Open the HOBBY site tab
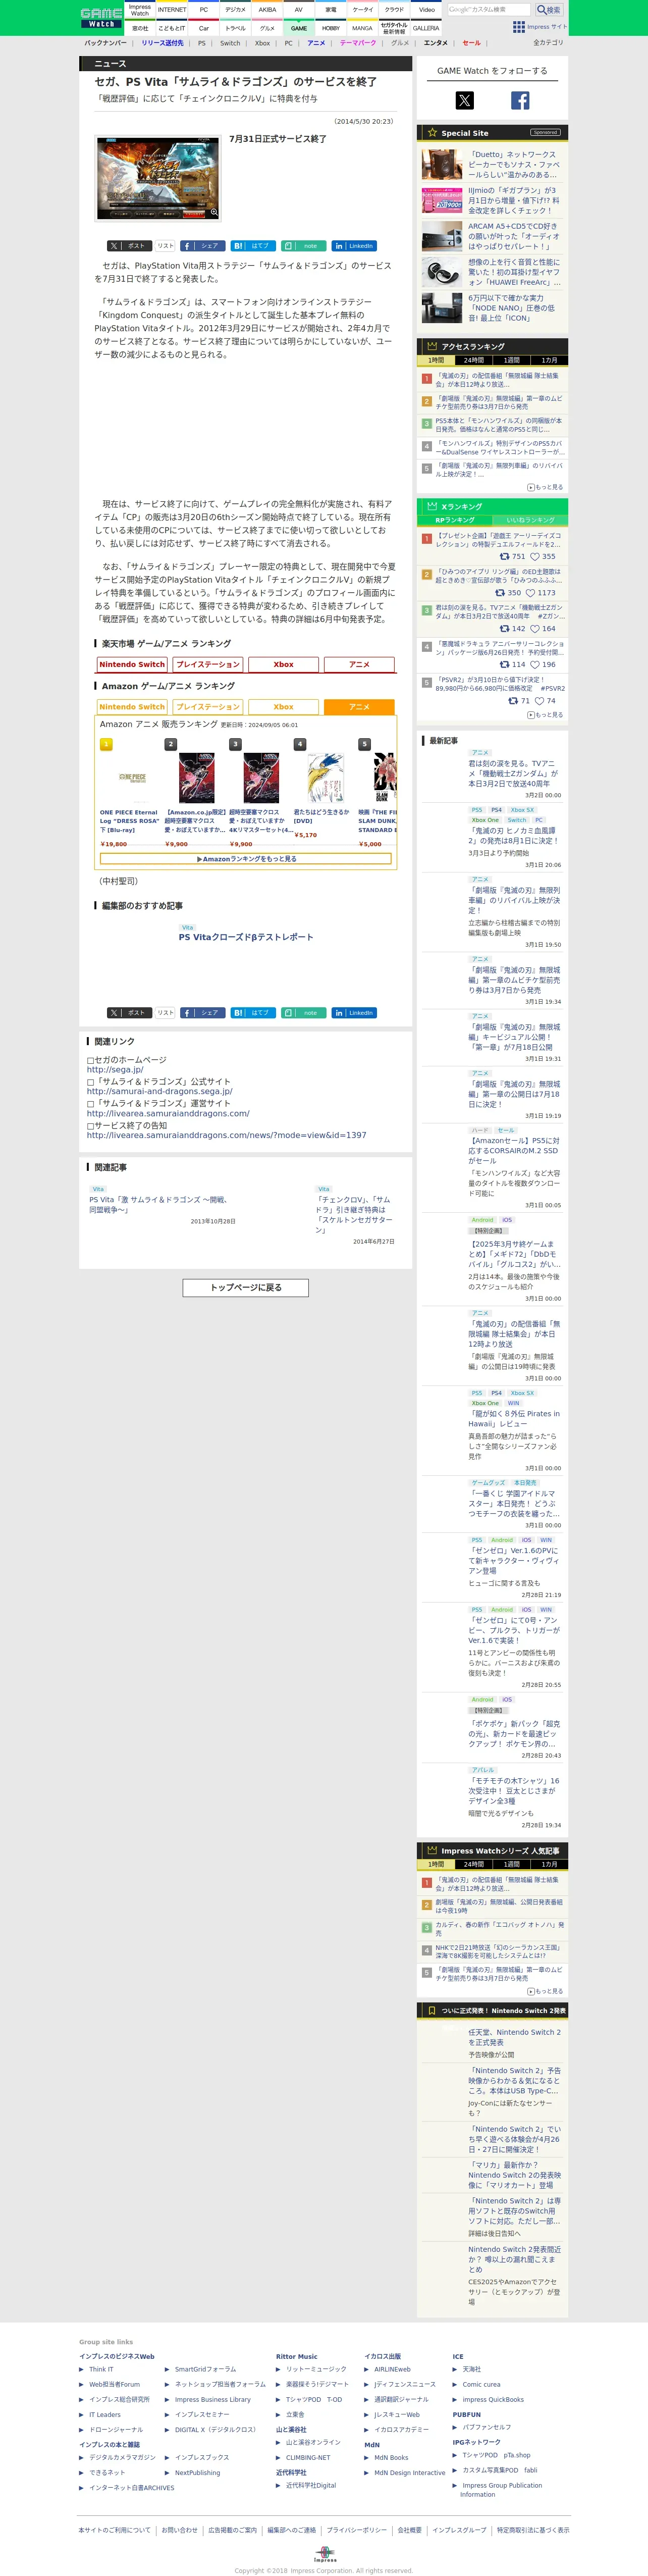 (331, 28)
